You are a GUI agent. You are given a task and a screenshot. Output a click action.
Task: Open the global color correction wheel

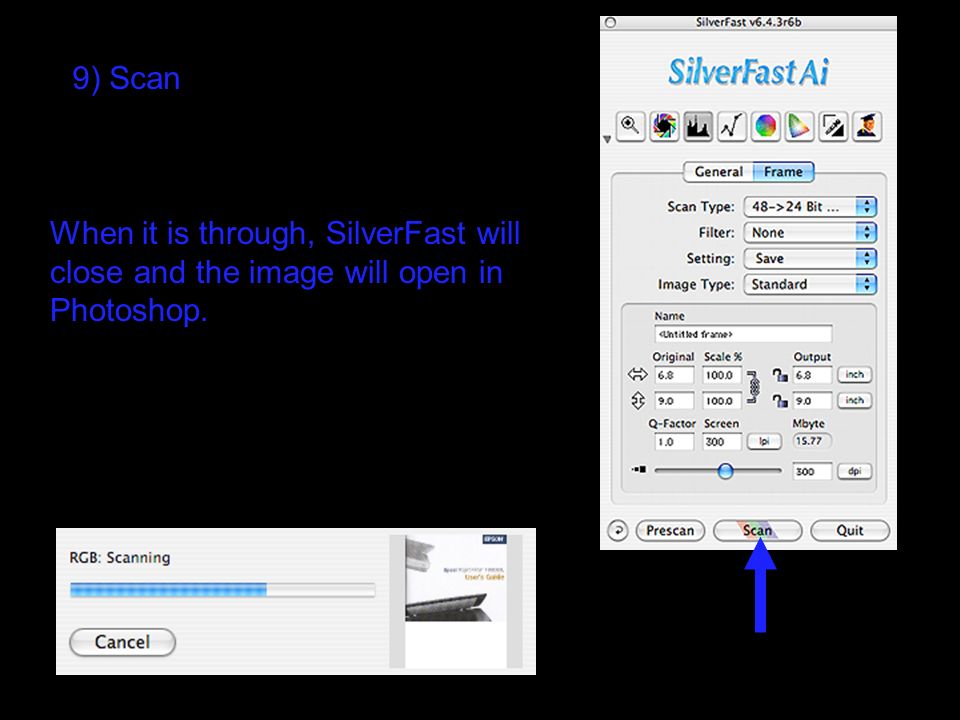[765, 127]
